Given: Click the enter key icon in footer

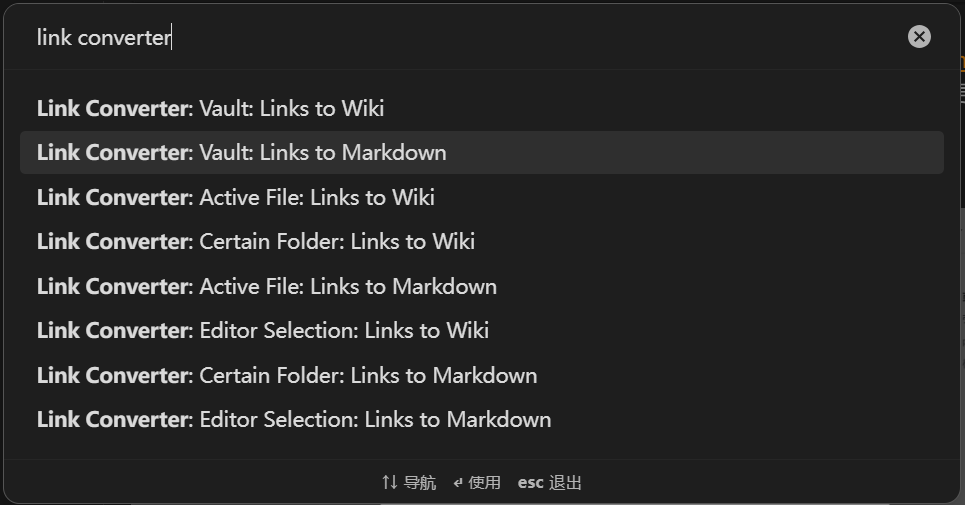Looking at the screenshot, I should tap(458, 483).
